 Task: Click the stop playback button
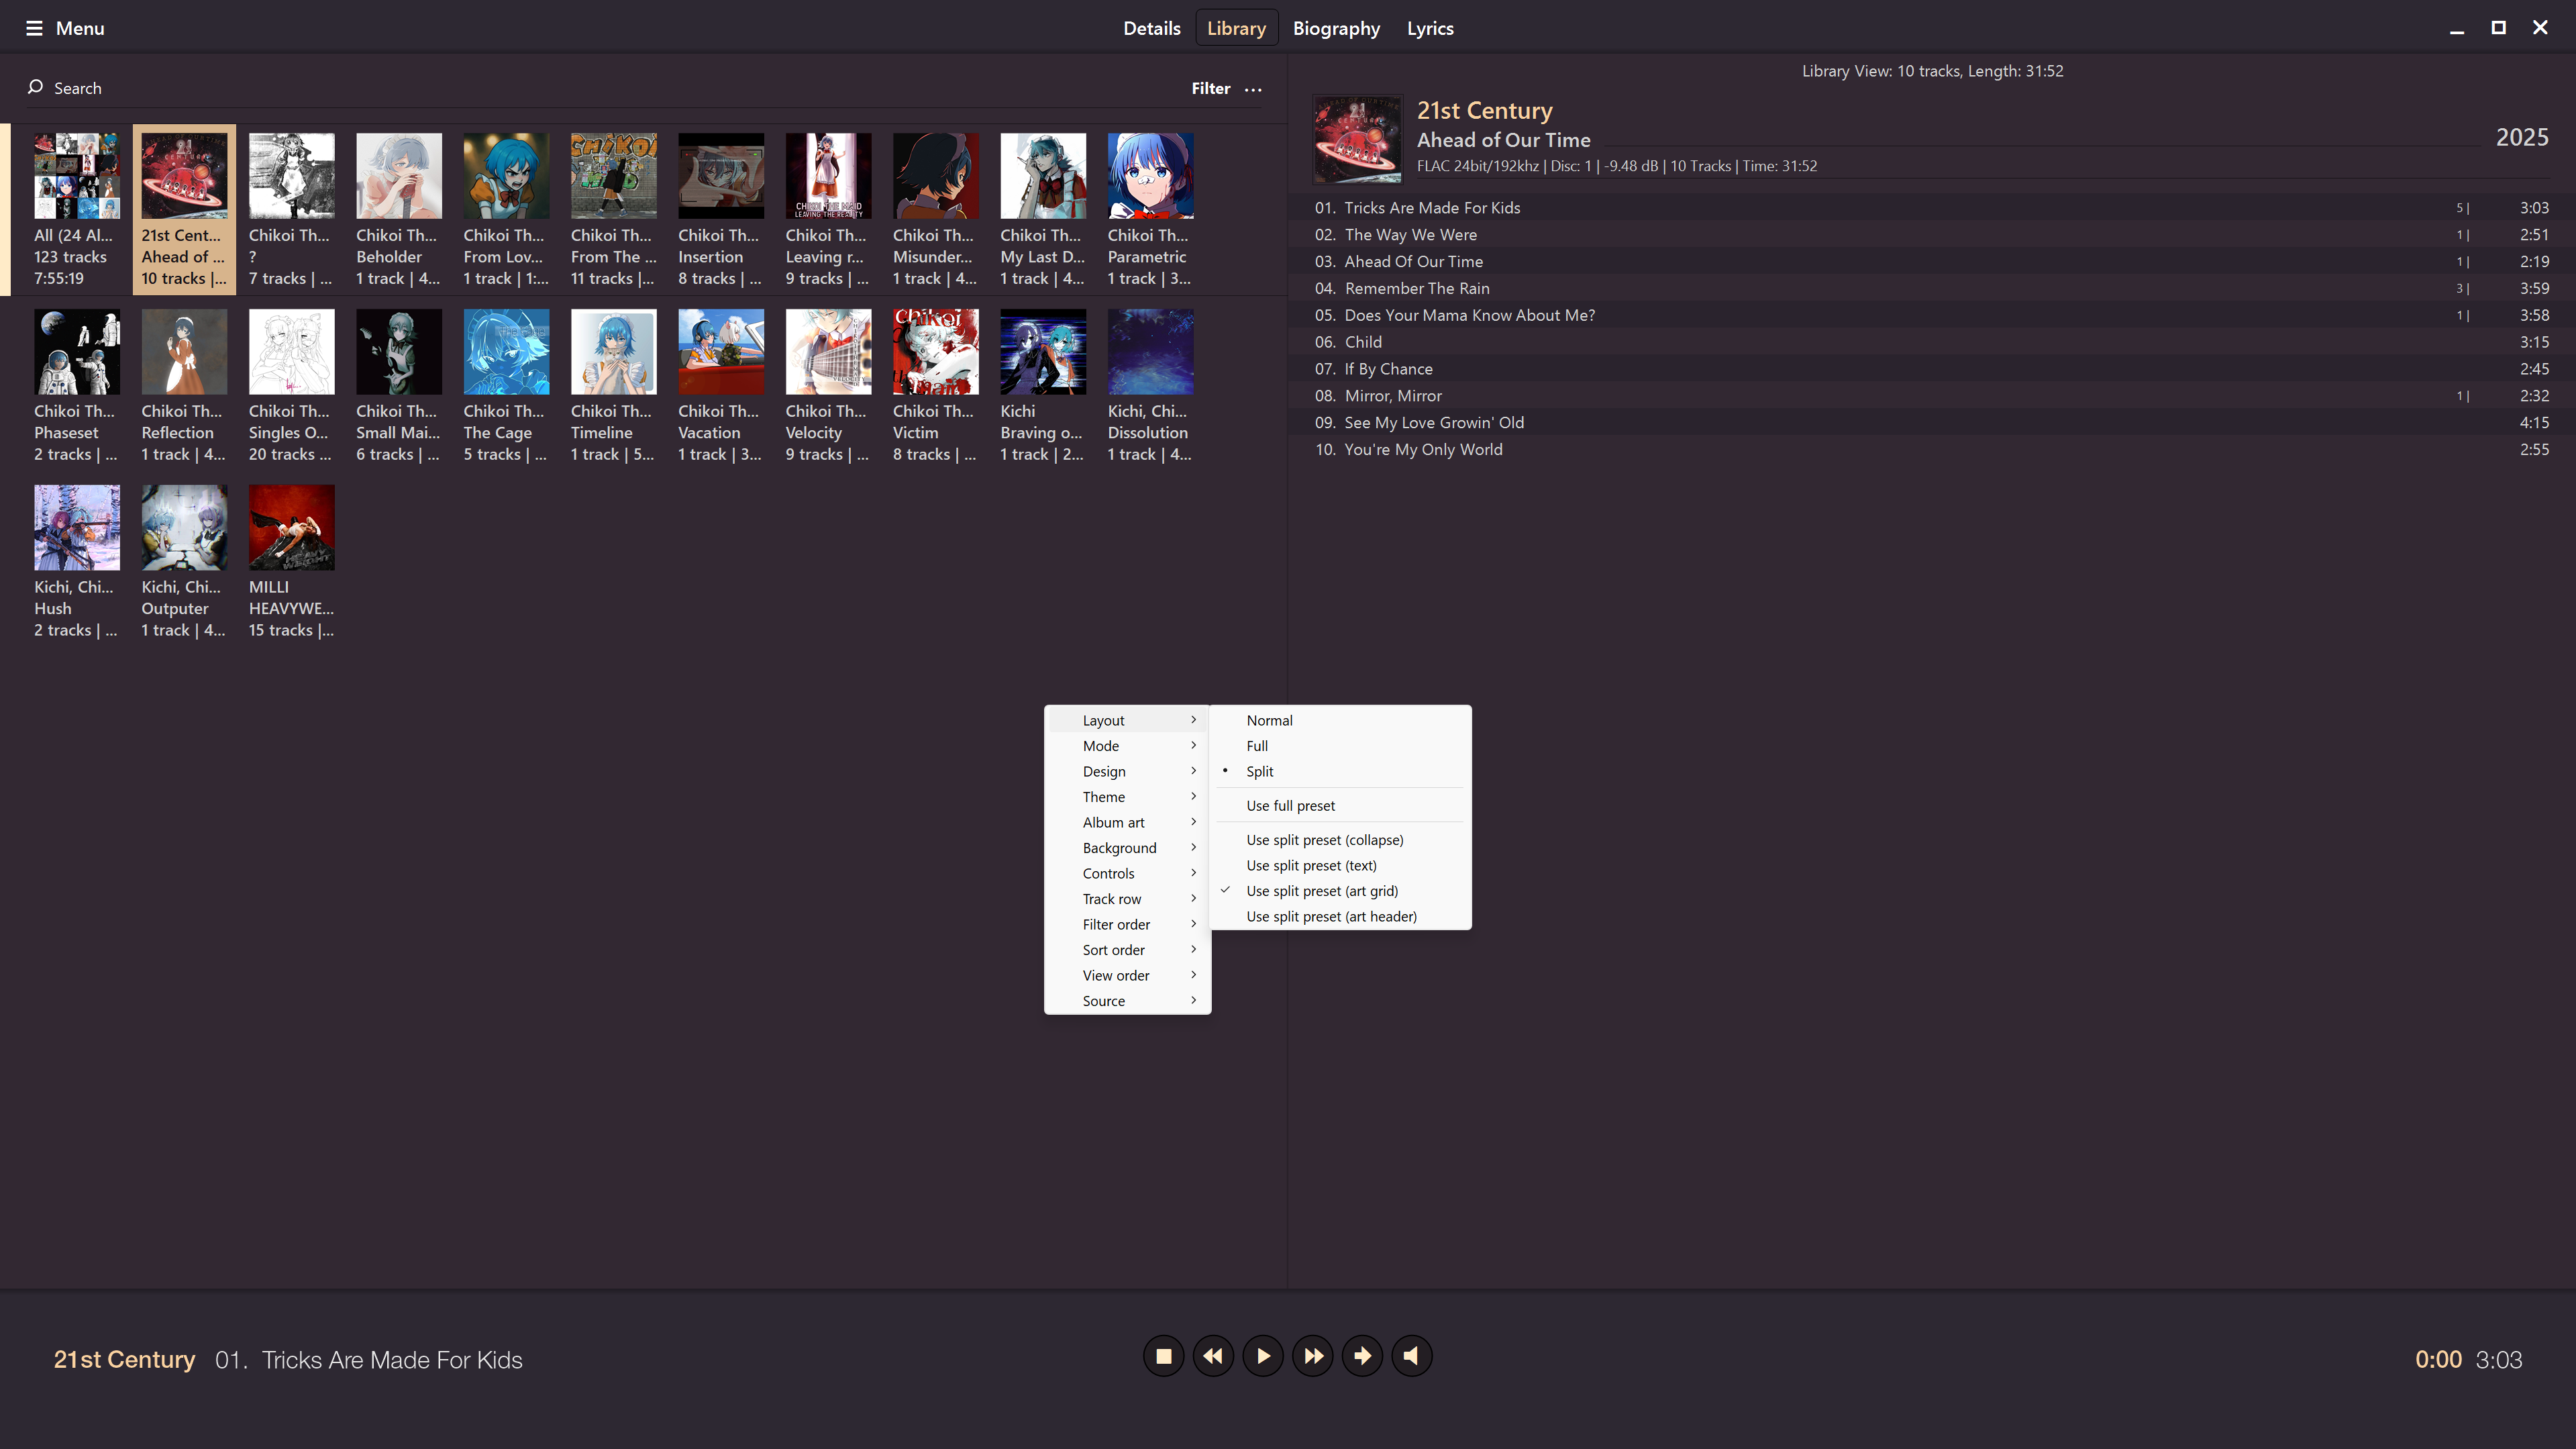click(1163, 1357)
